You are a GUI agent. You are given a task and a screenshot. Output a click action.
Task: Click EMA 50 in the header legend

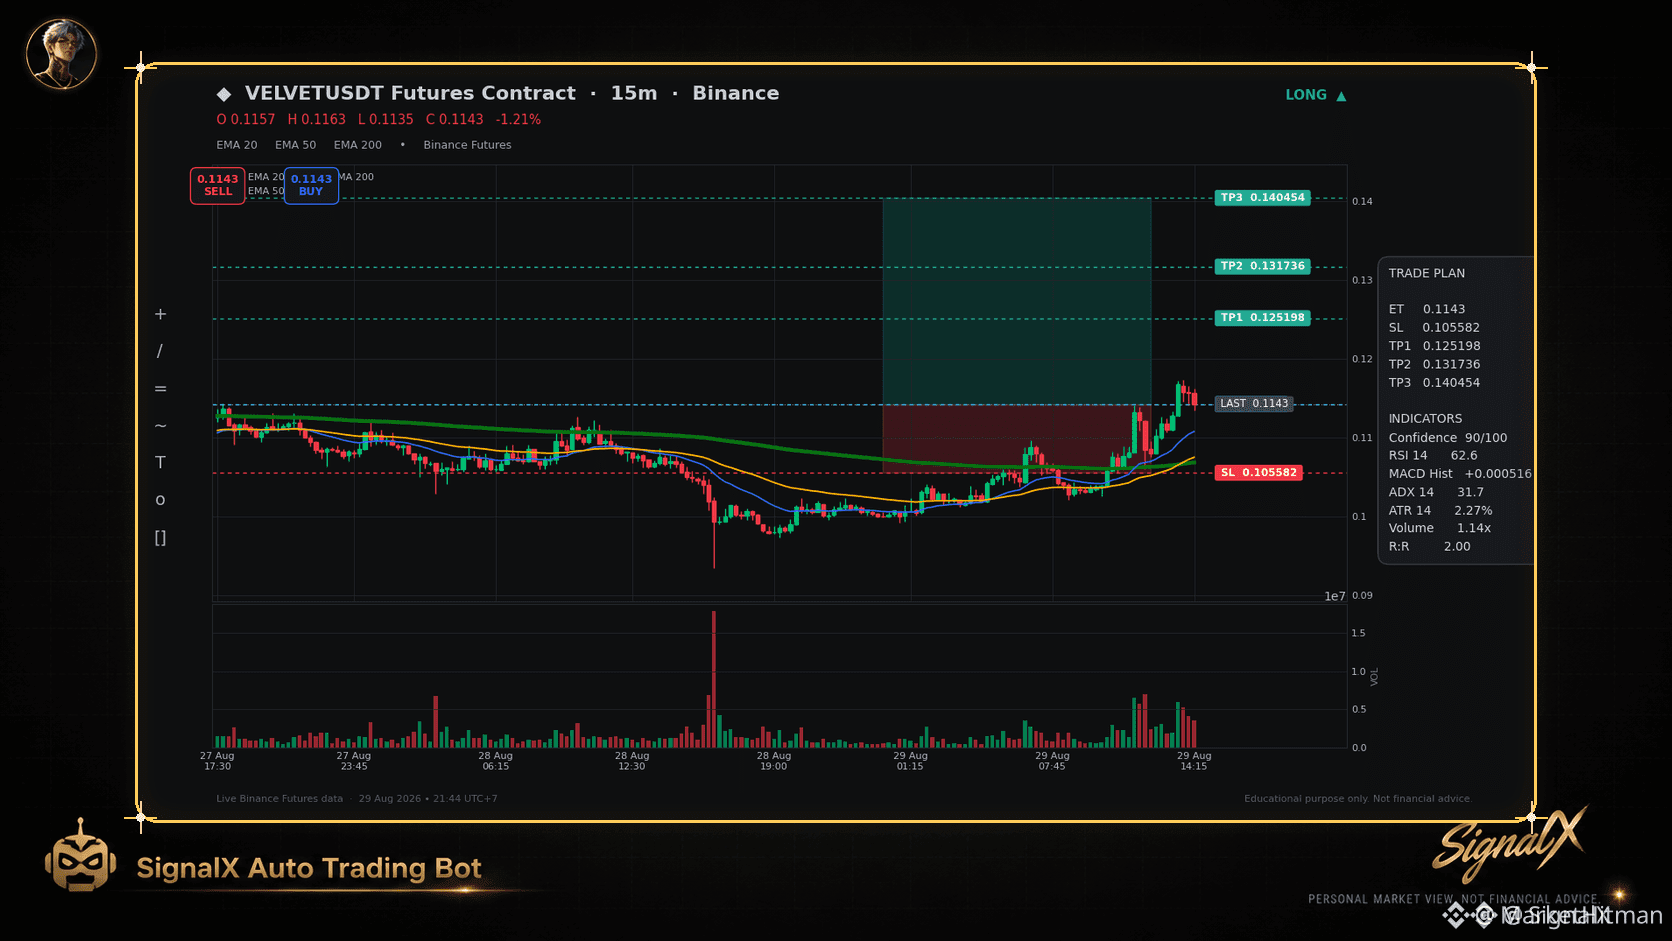296,145
